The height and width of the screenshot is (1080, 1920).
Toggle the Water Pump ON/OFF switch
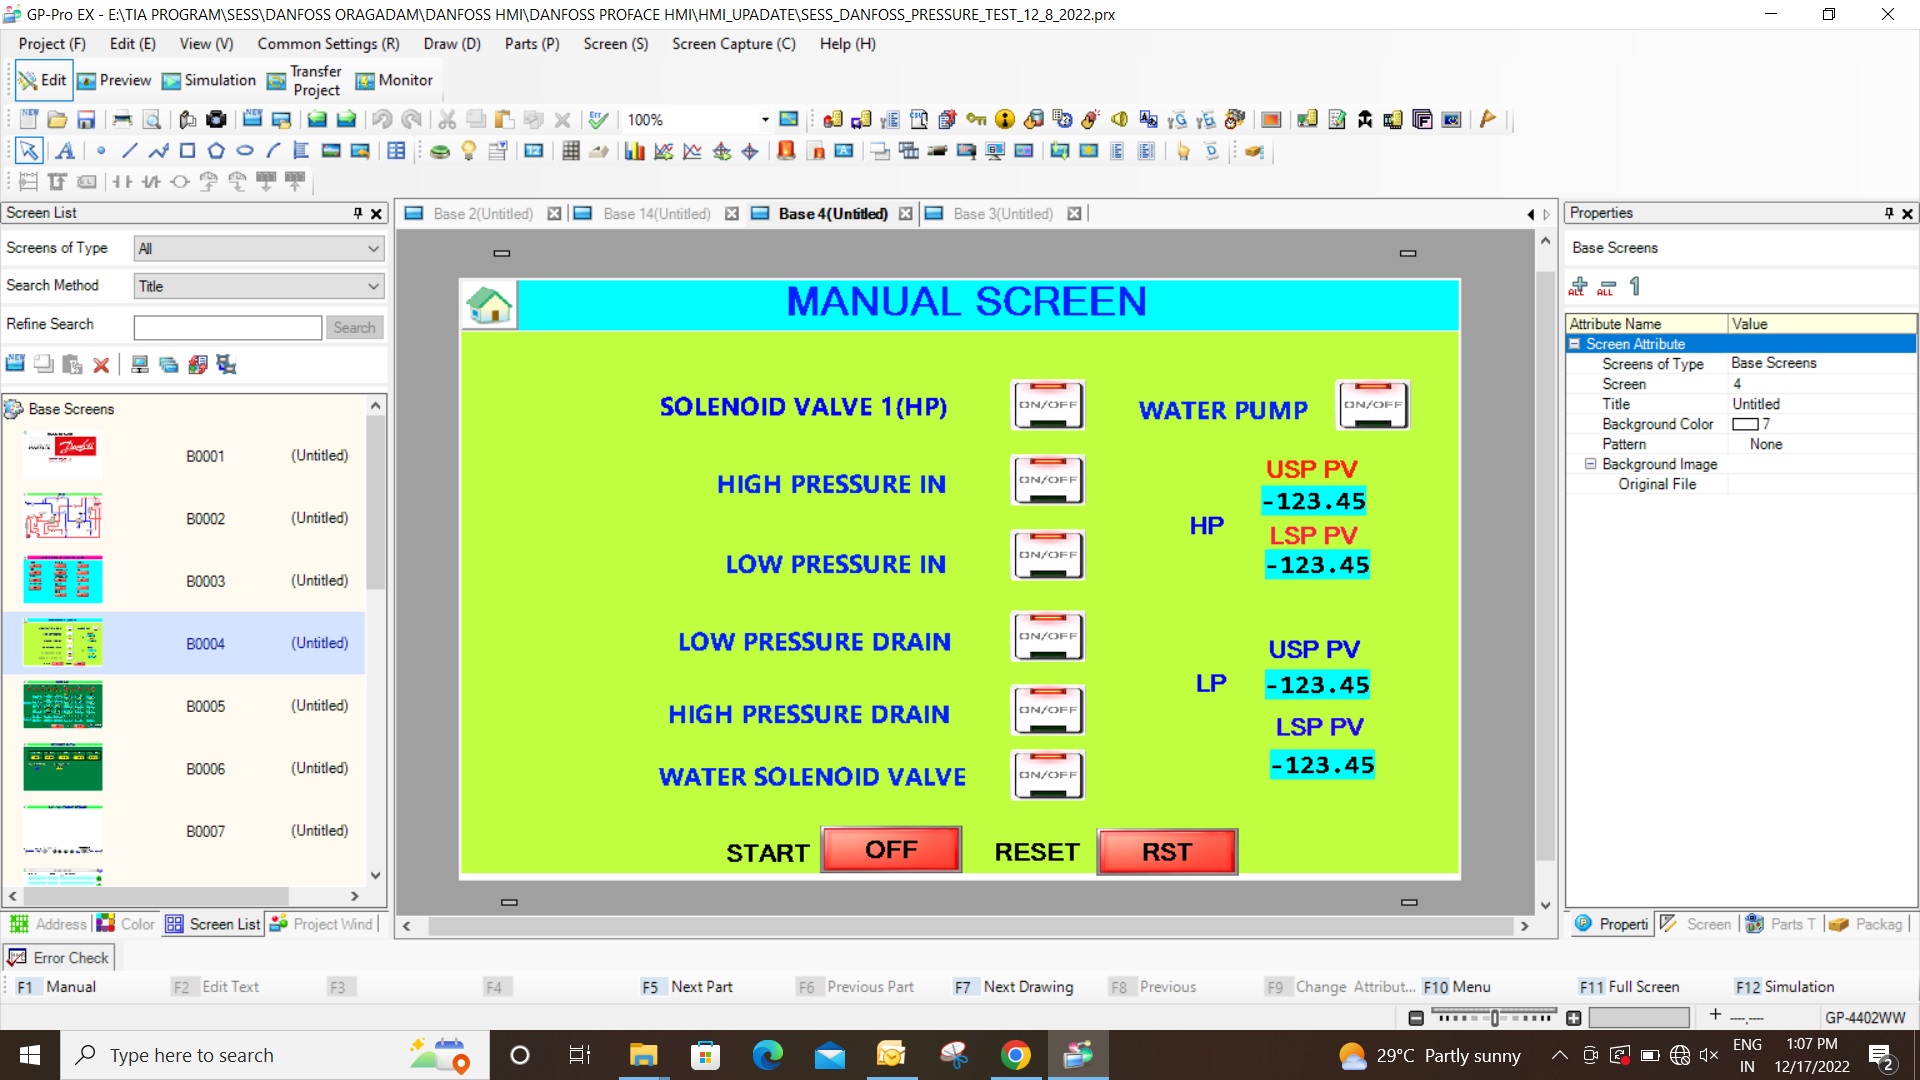(1373, 405)
